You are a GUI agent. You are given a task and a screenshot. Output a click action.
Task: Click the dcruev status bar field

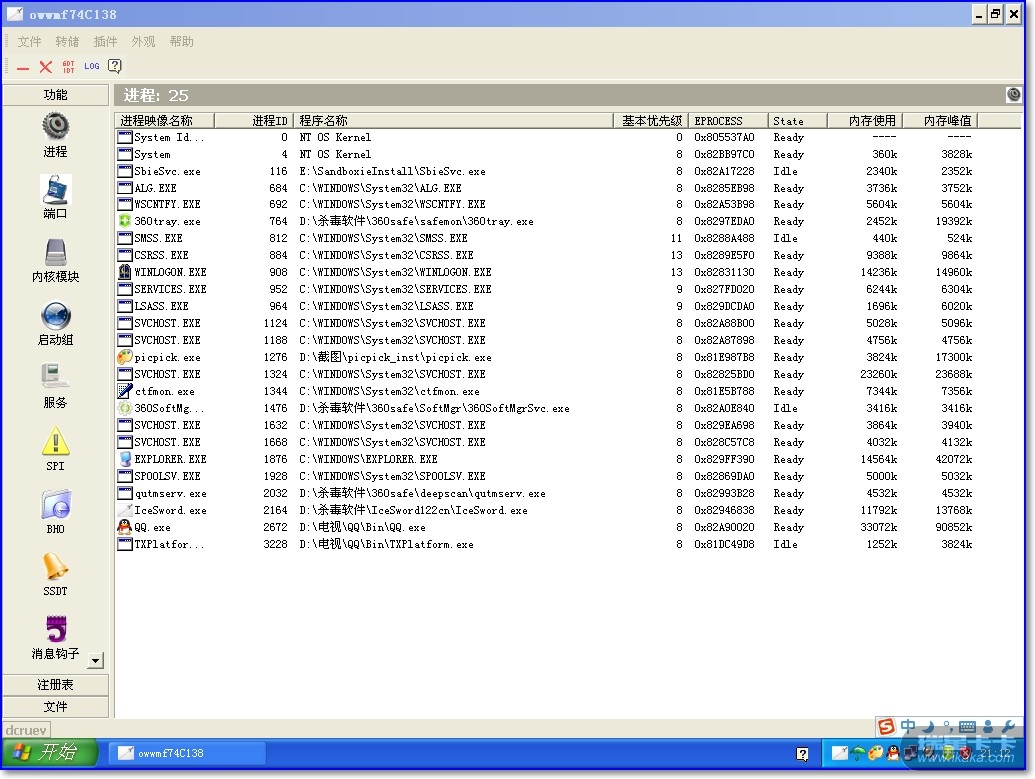26,730
